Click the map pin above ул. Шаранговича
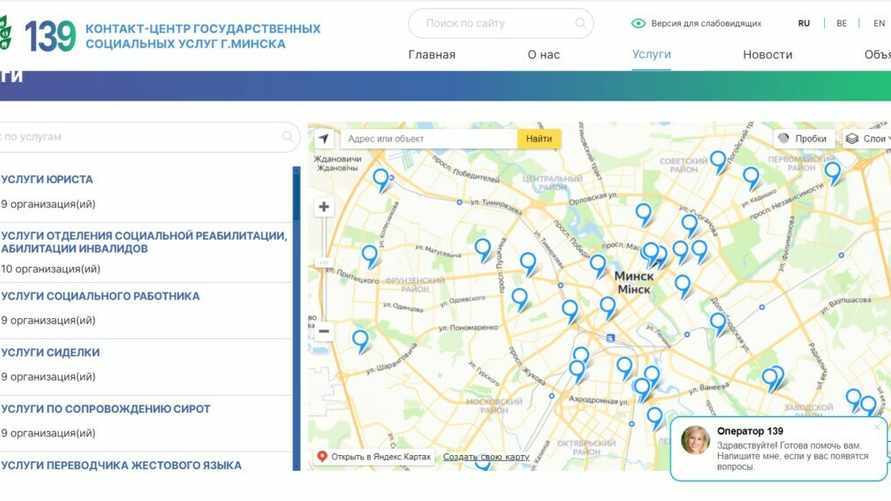 [x=361, y=341]
